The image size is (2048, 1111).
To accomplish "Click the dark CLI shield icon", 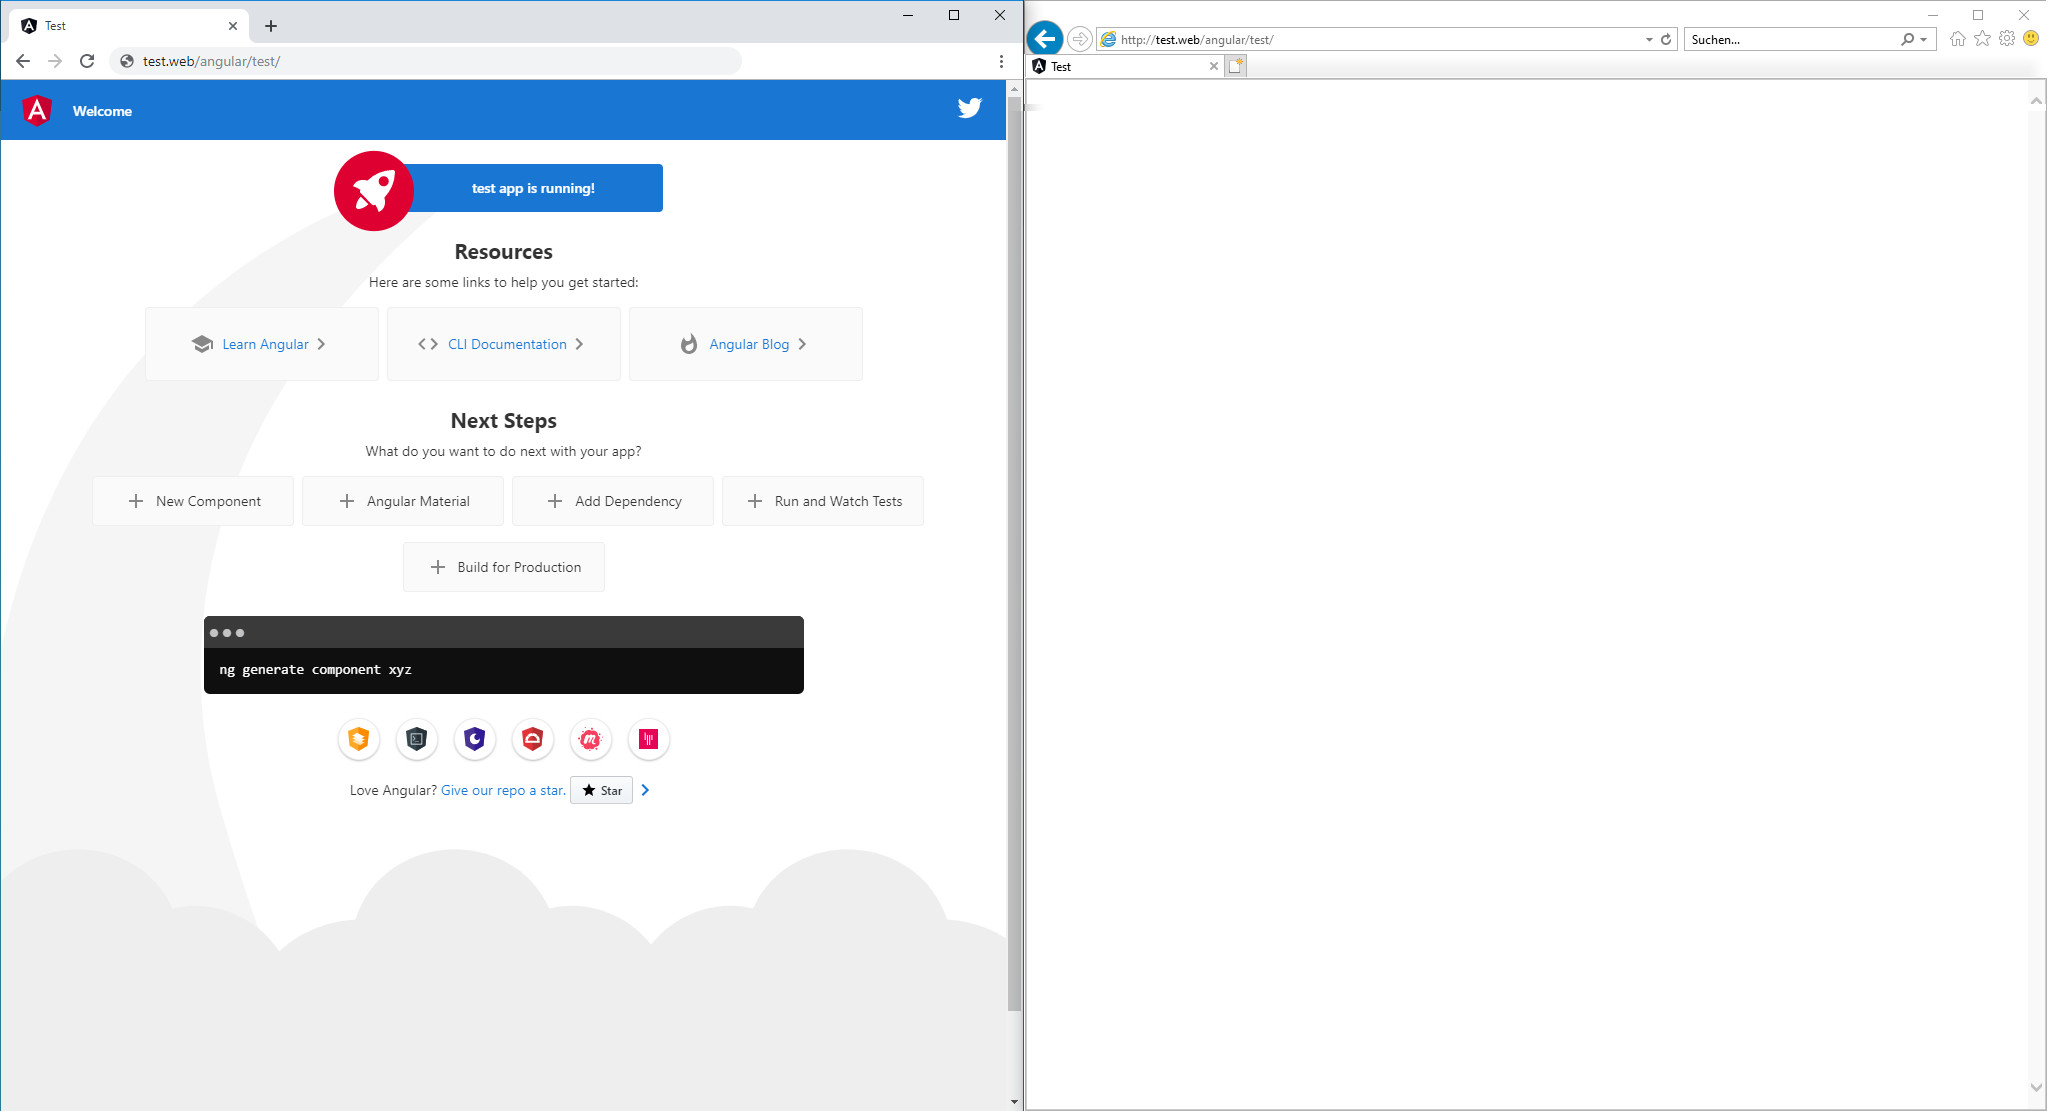I will [417, 739].
